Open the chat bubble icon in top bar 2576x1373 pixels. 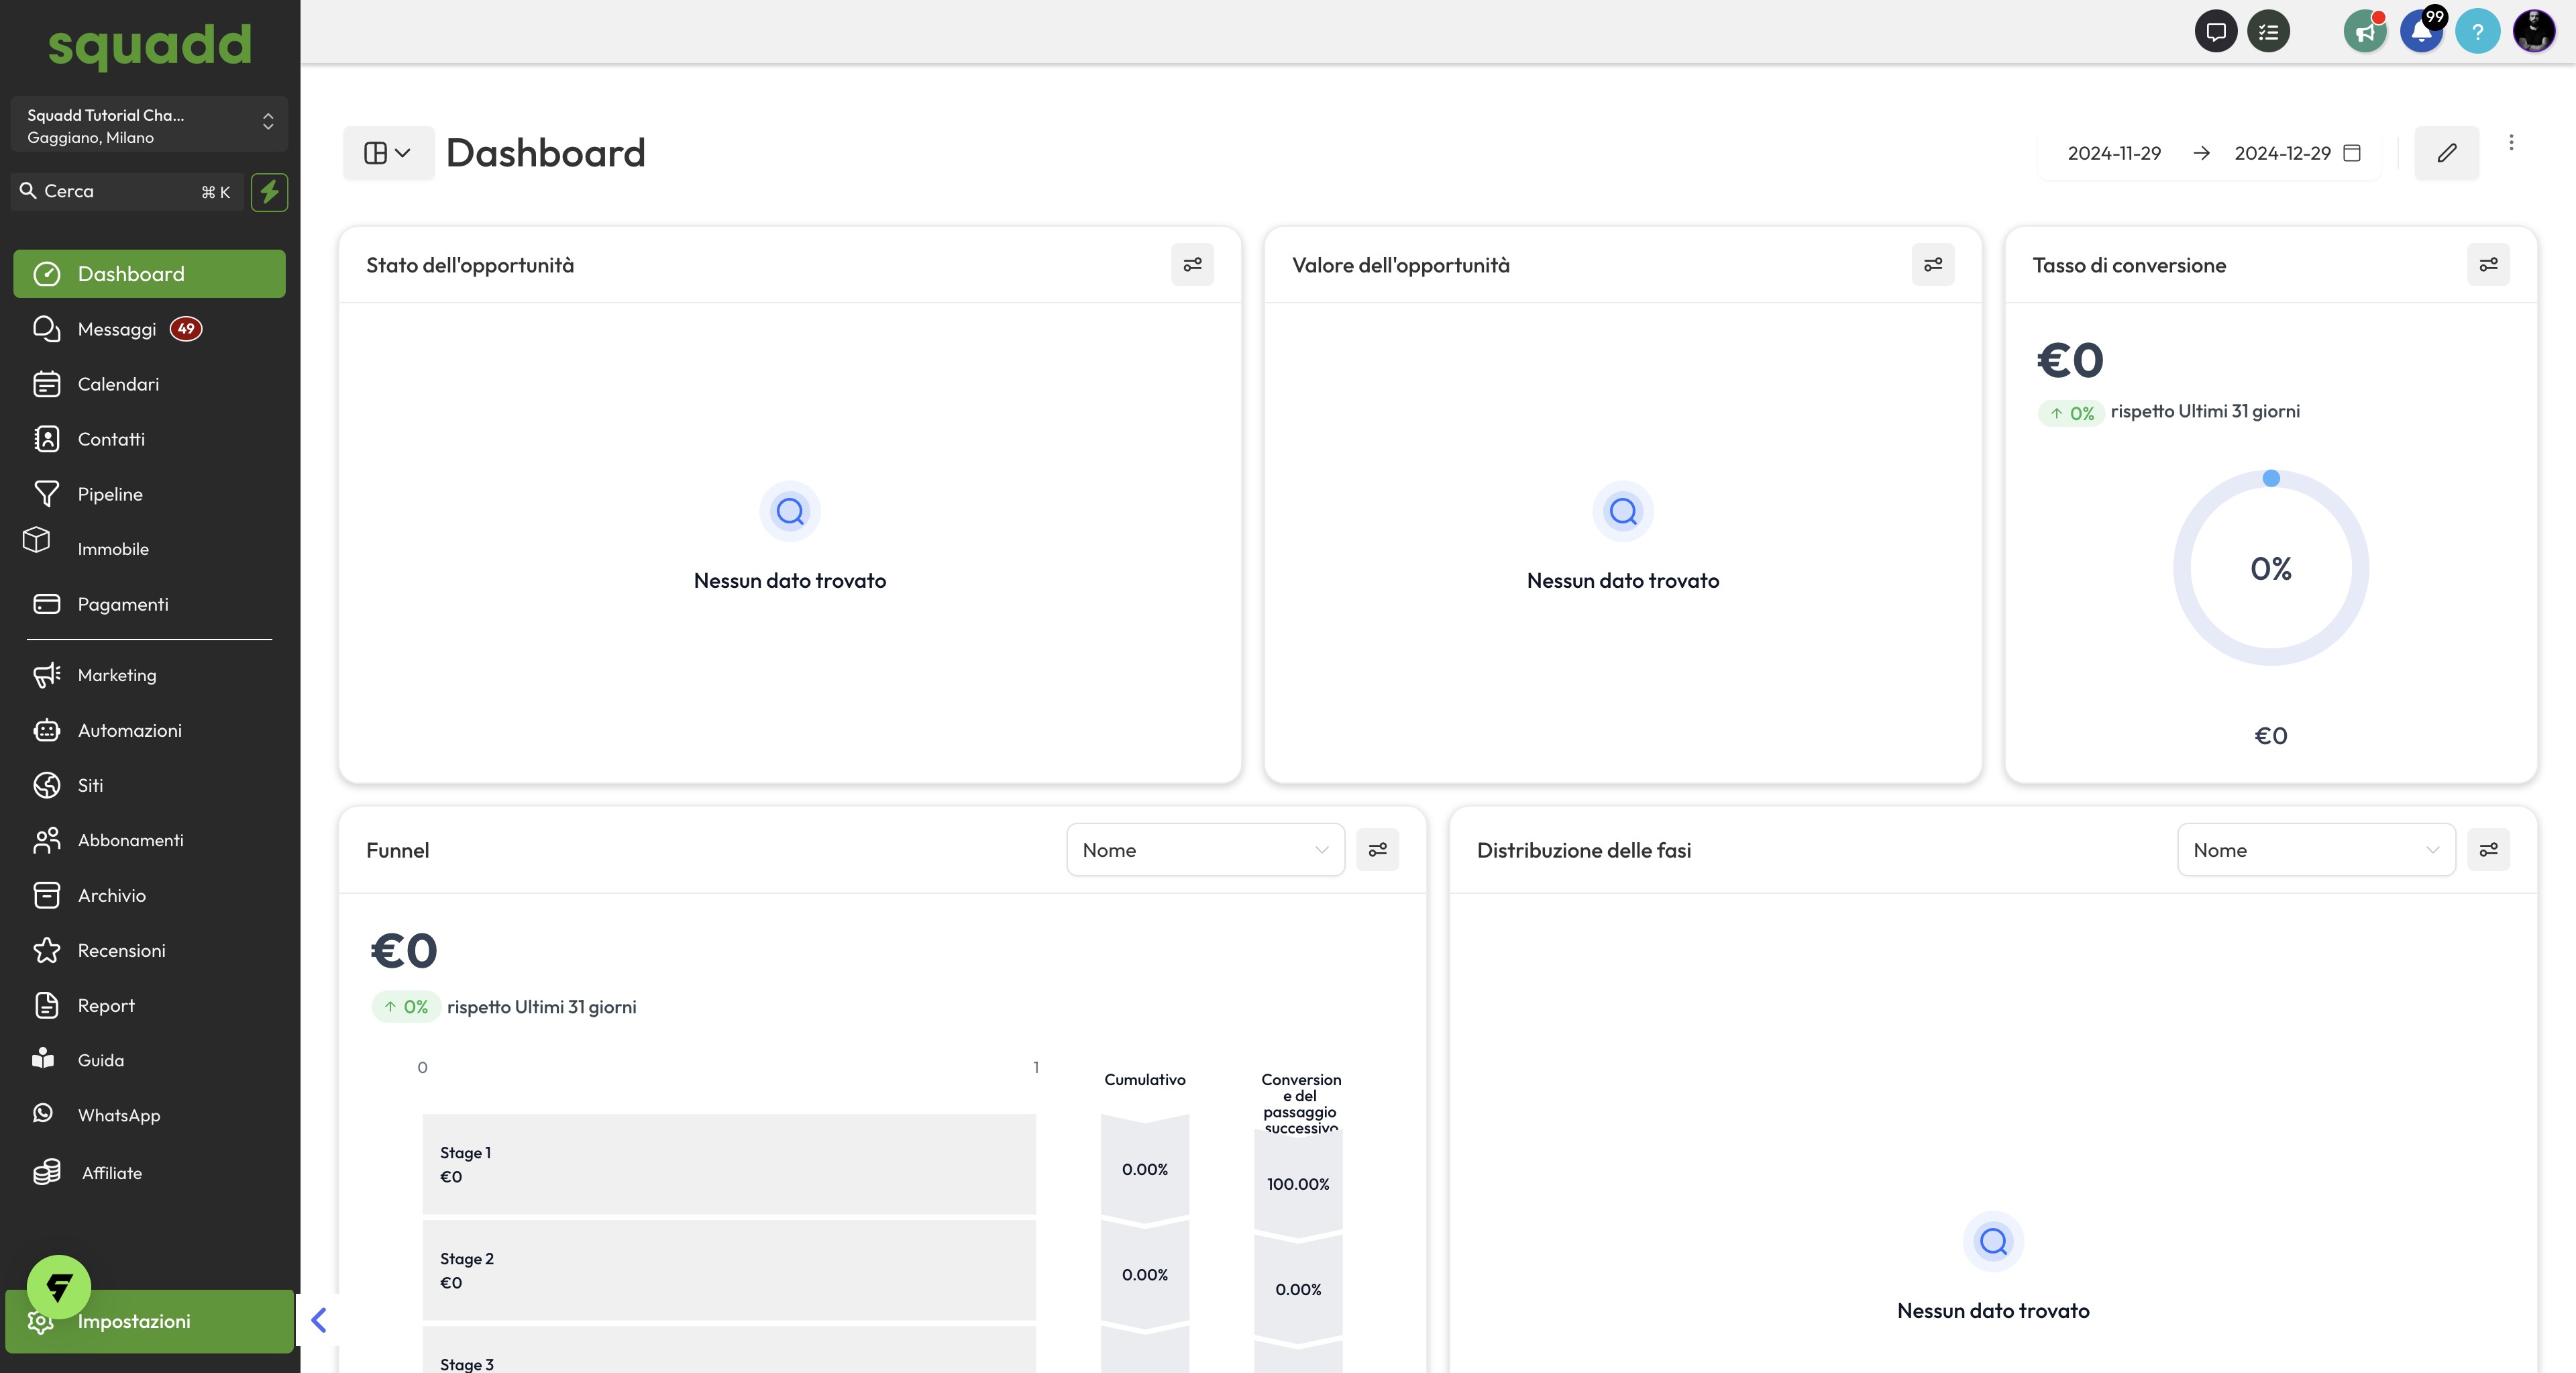[2215, 32]
